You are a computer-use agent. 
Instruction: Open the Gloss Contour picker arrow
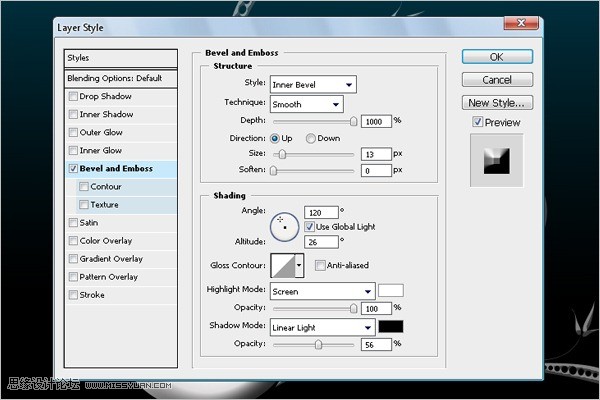pyautogui.click(x=299, y=265)
